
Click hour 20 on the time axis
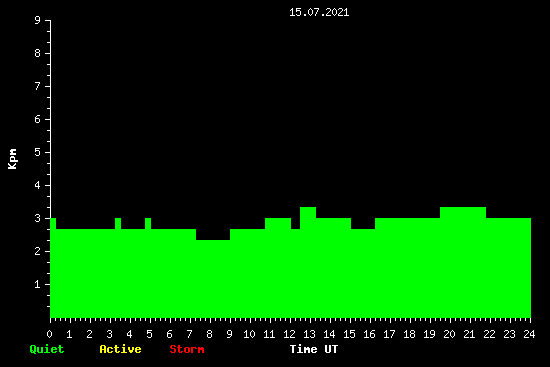(449, 334)
